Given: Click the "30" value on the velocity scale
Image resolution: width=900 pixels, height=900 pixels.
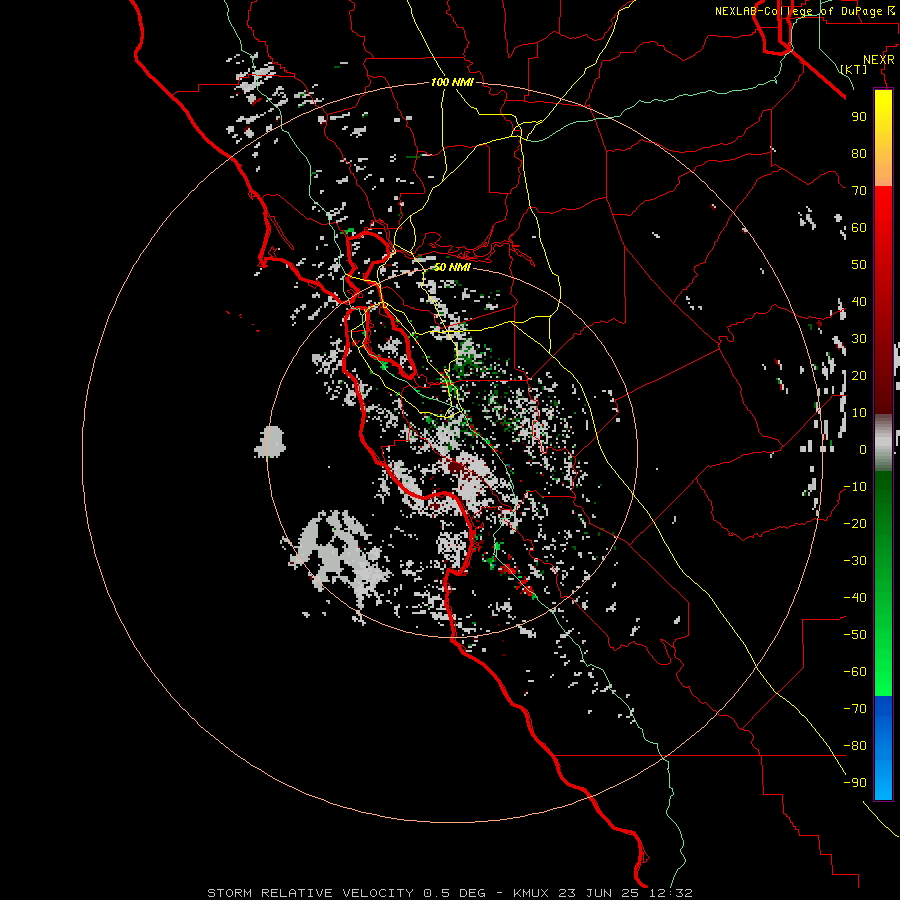Looking at the screenshot, I should (859, 339).
